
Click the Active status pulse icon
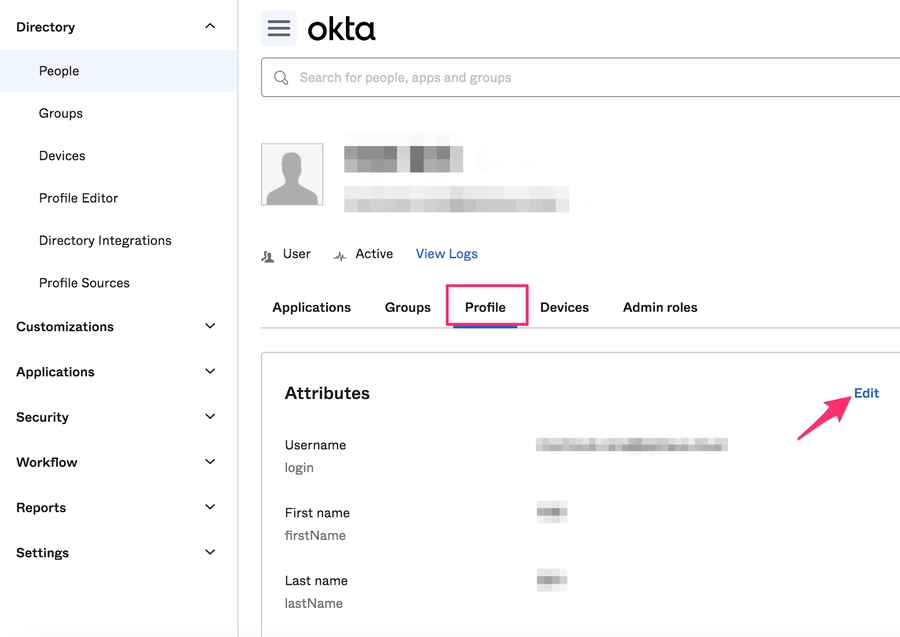(340, 256)
